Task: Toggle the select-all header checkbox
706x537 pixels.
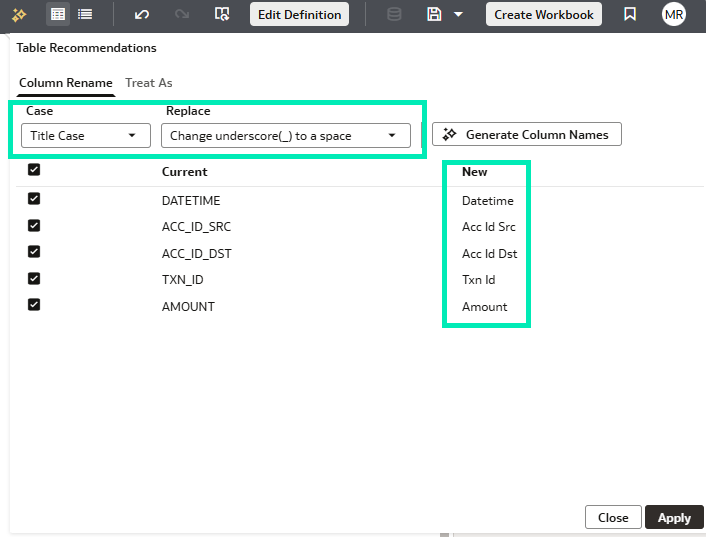Action: 34,170
